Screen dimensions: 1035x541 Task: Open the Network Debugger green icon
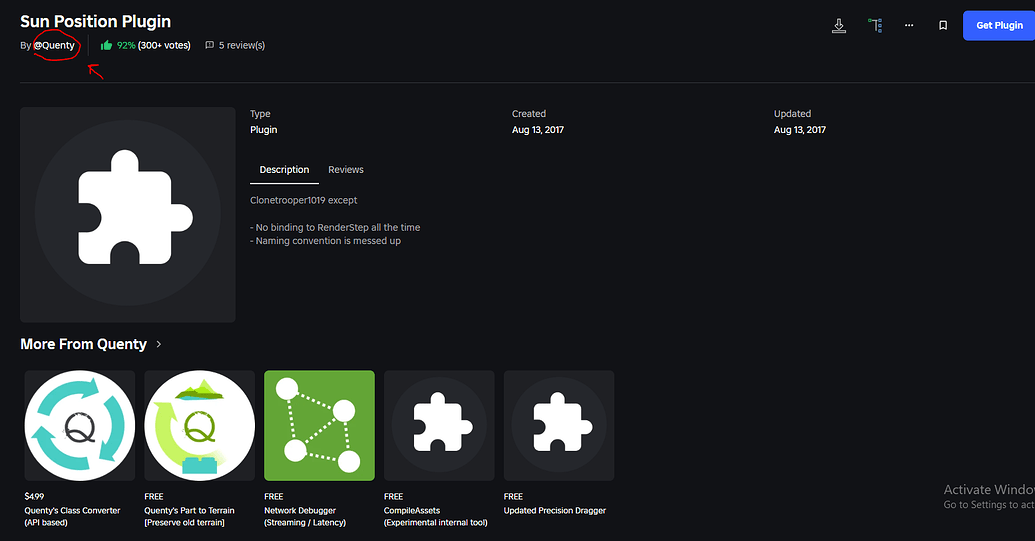pyautogui.click(x=319, y=426)
